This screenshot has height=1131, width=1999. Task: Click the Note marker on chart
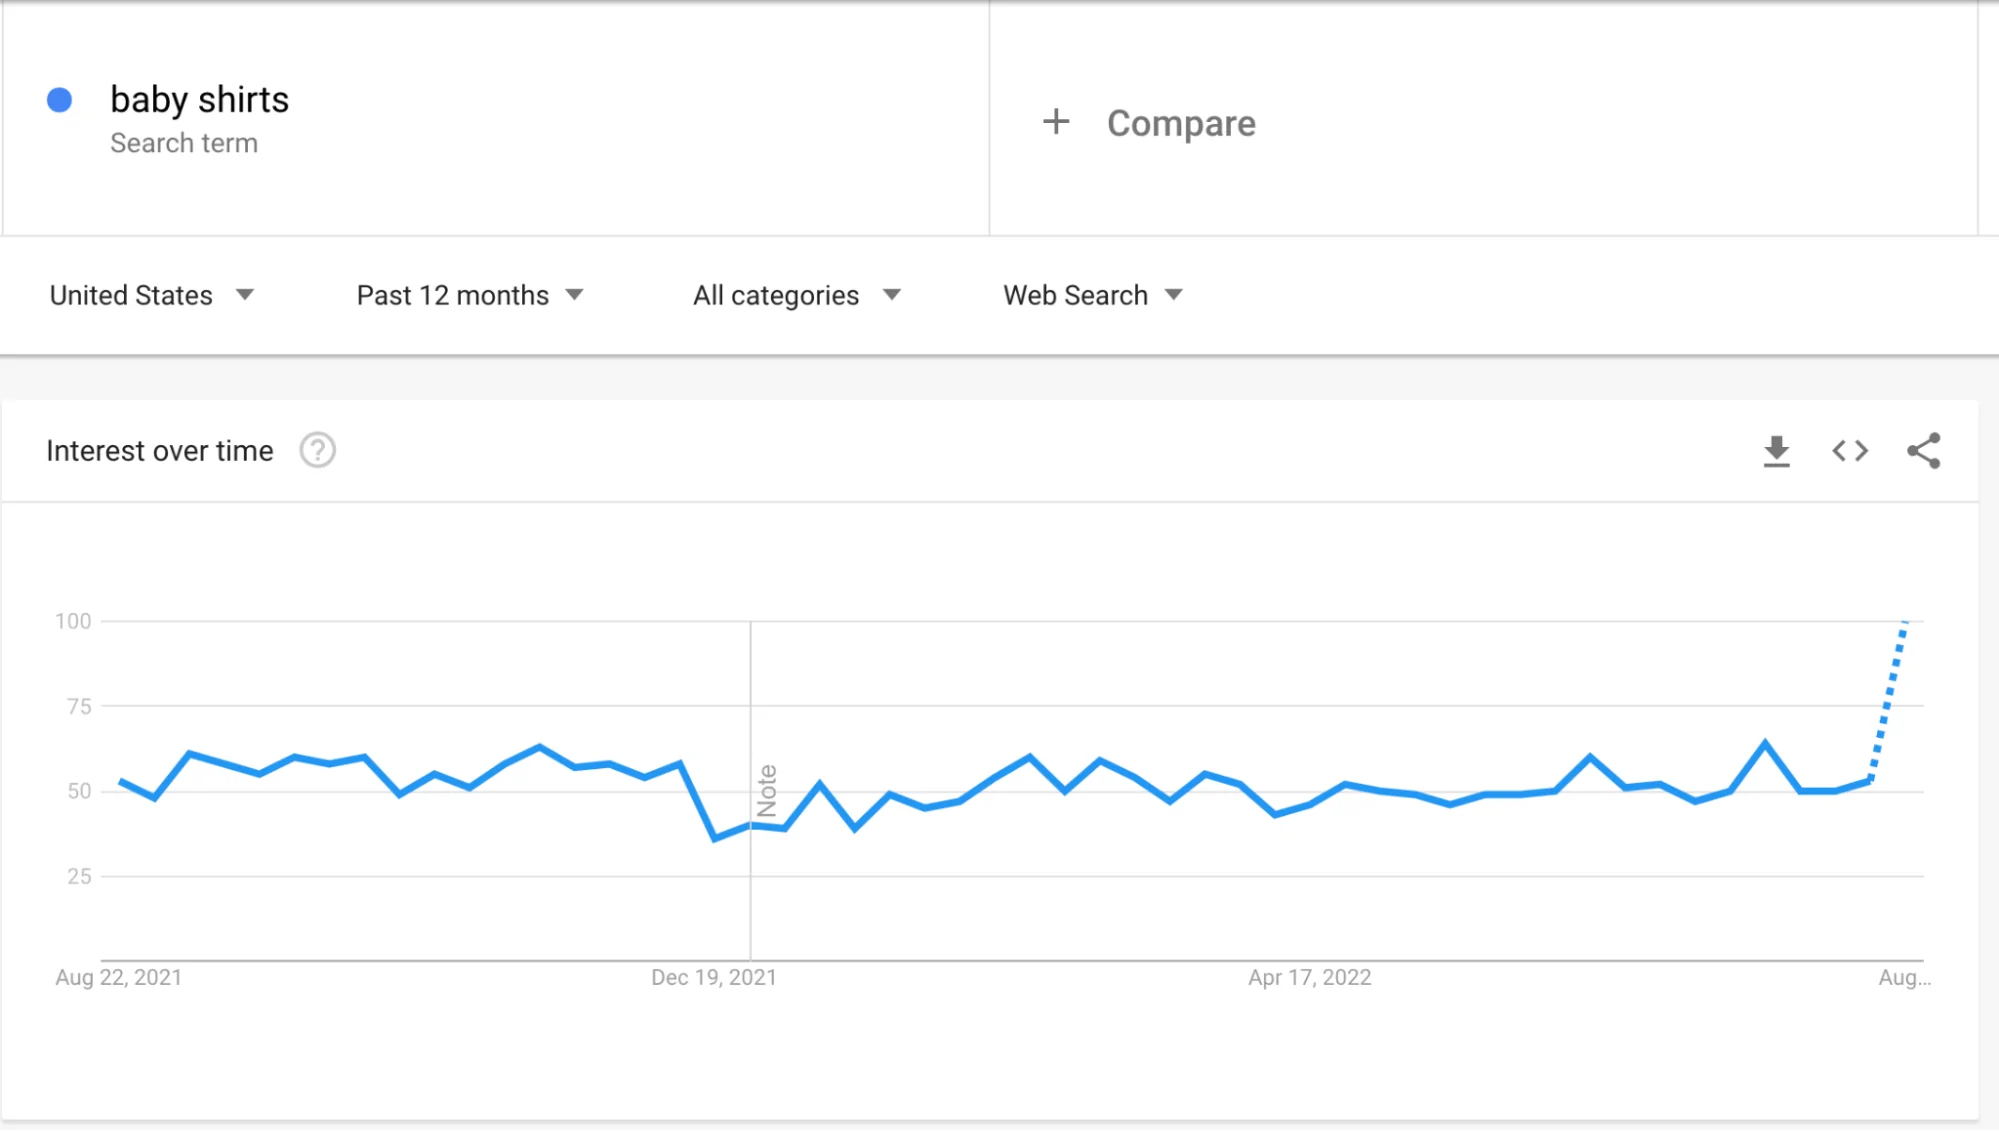pyautogui.click(x=767, y=791)
